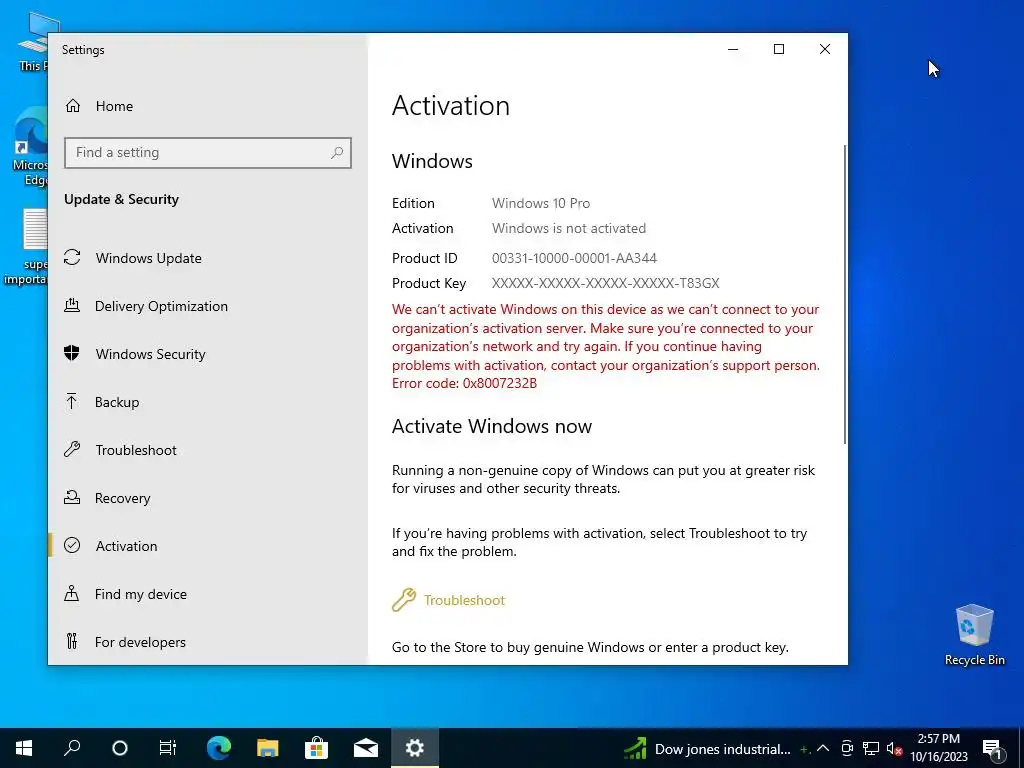Maximize the Settings window
This screenshot has height=768, width=1024.
(x=778, y=49)
